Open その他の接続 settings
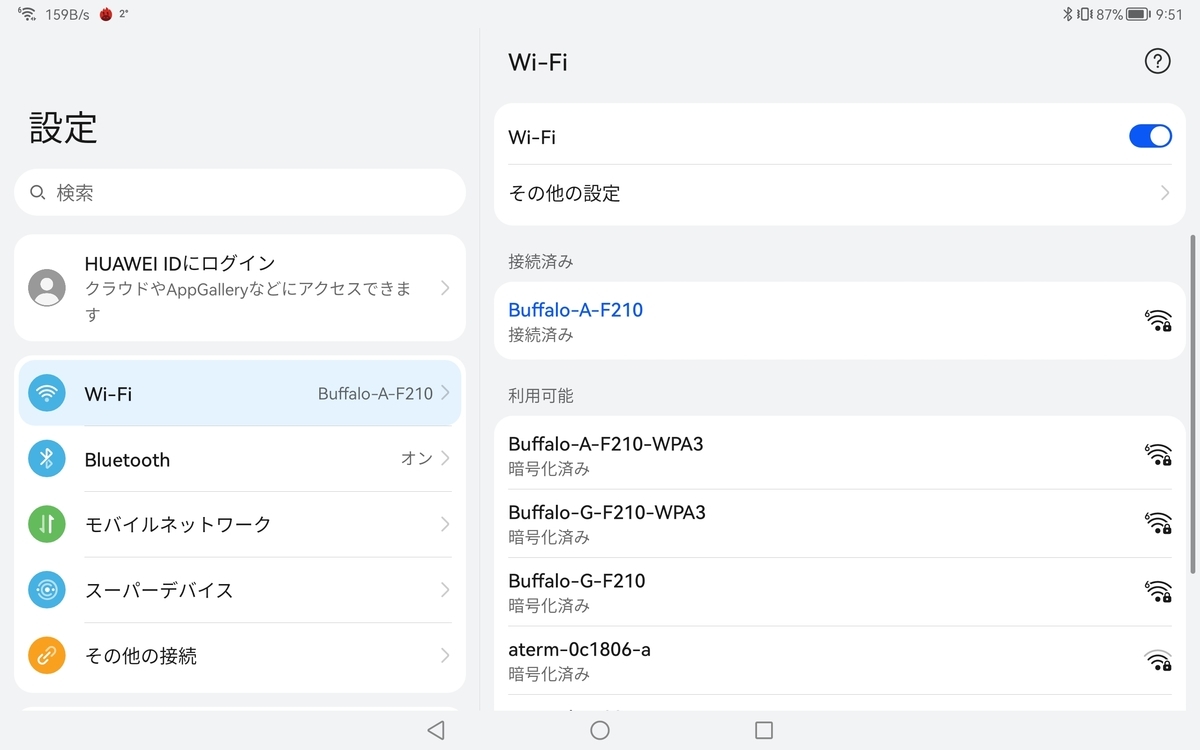 click(x=240, y=656)
